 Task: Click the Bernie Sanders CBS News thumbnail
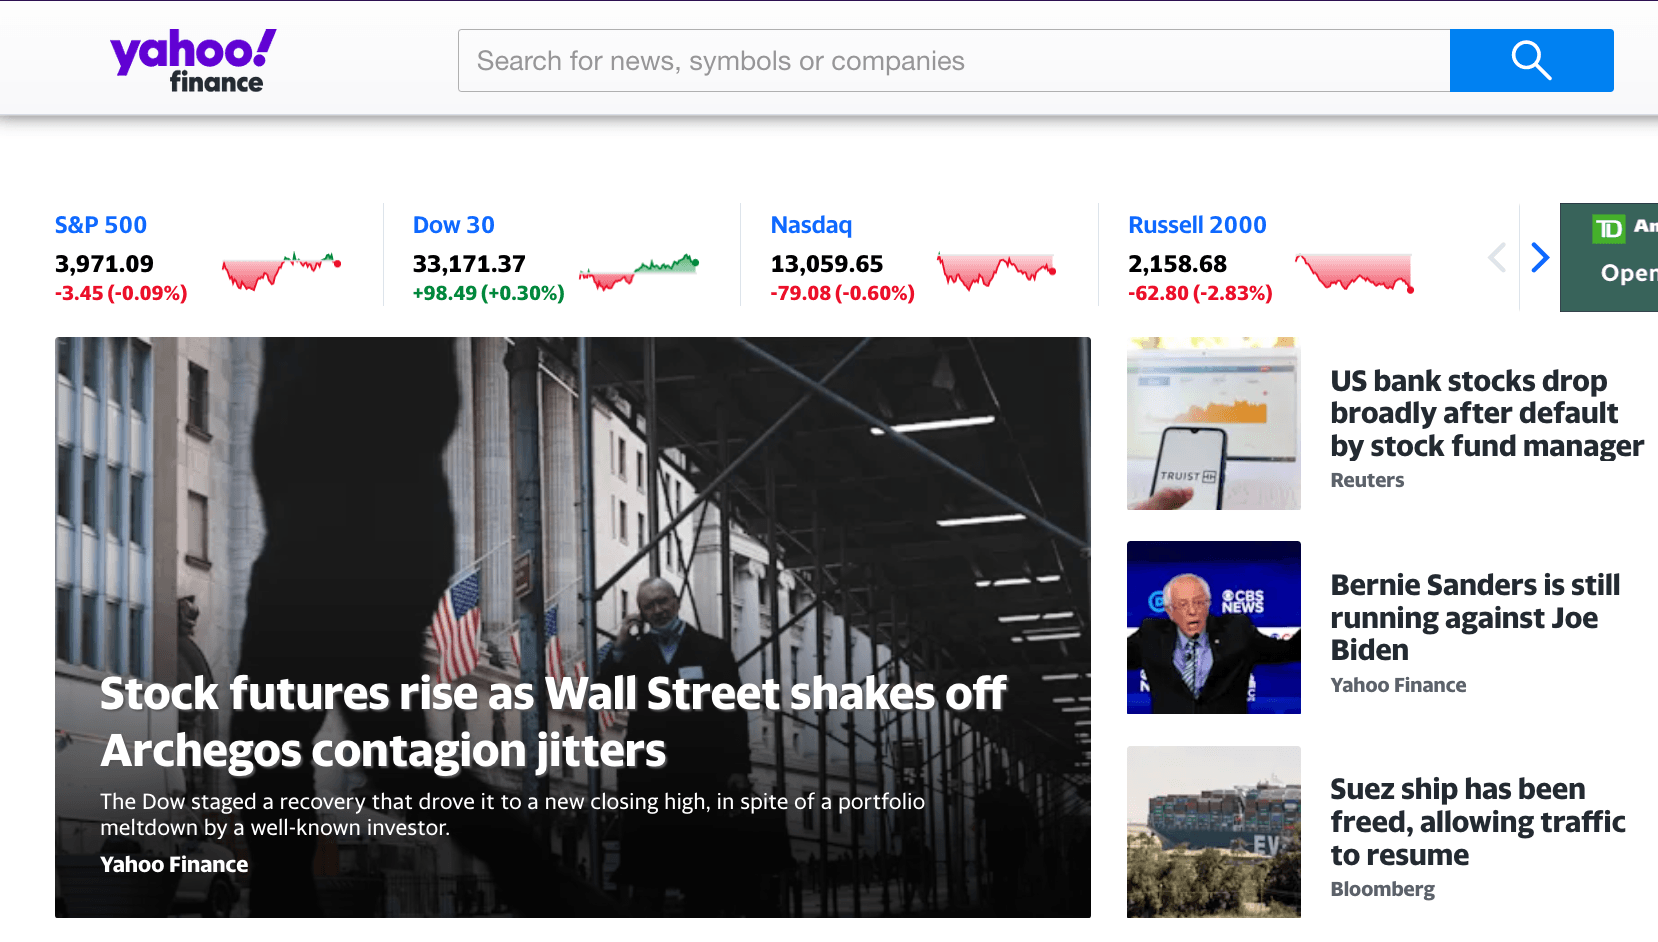[1214, 627]
